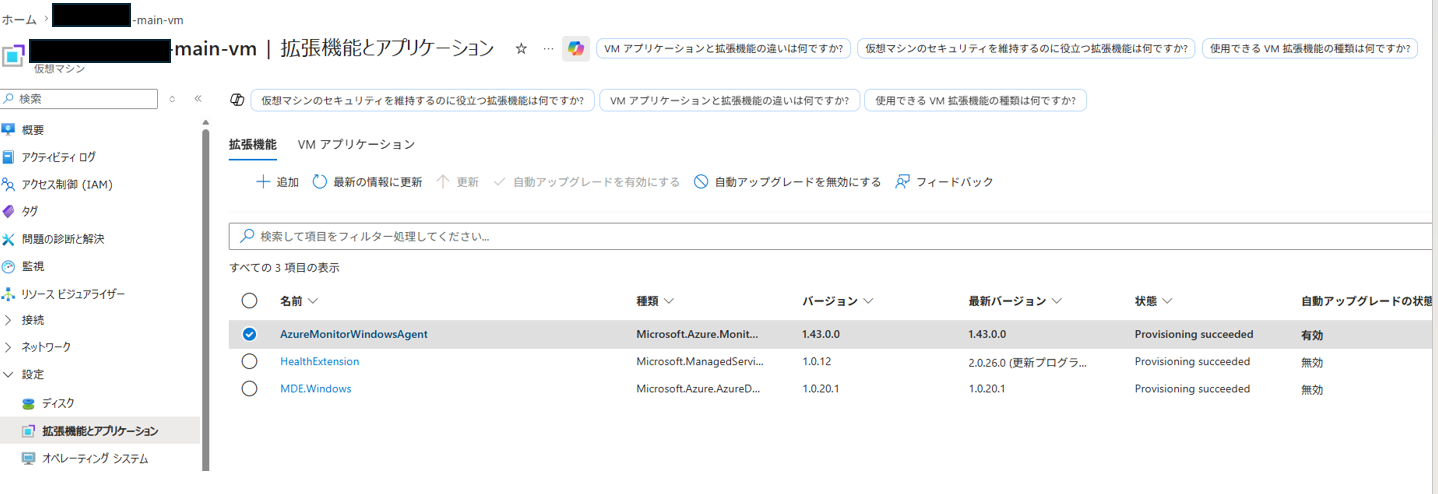1438x494 pixels.
Task: Click the オペレーティング システム icon
Action: pyautogui.click(x=29, y=459)
